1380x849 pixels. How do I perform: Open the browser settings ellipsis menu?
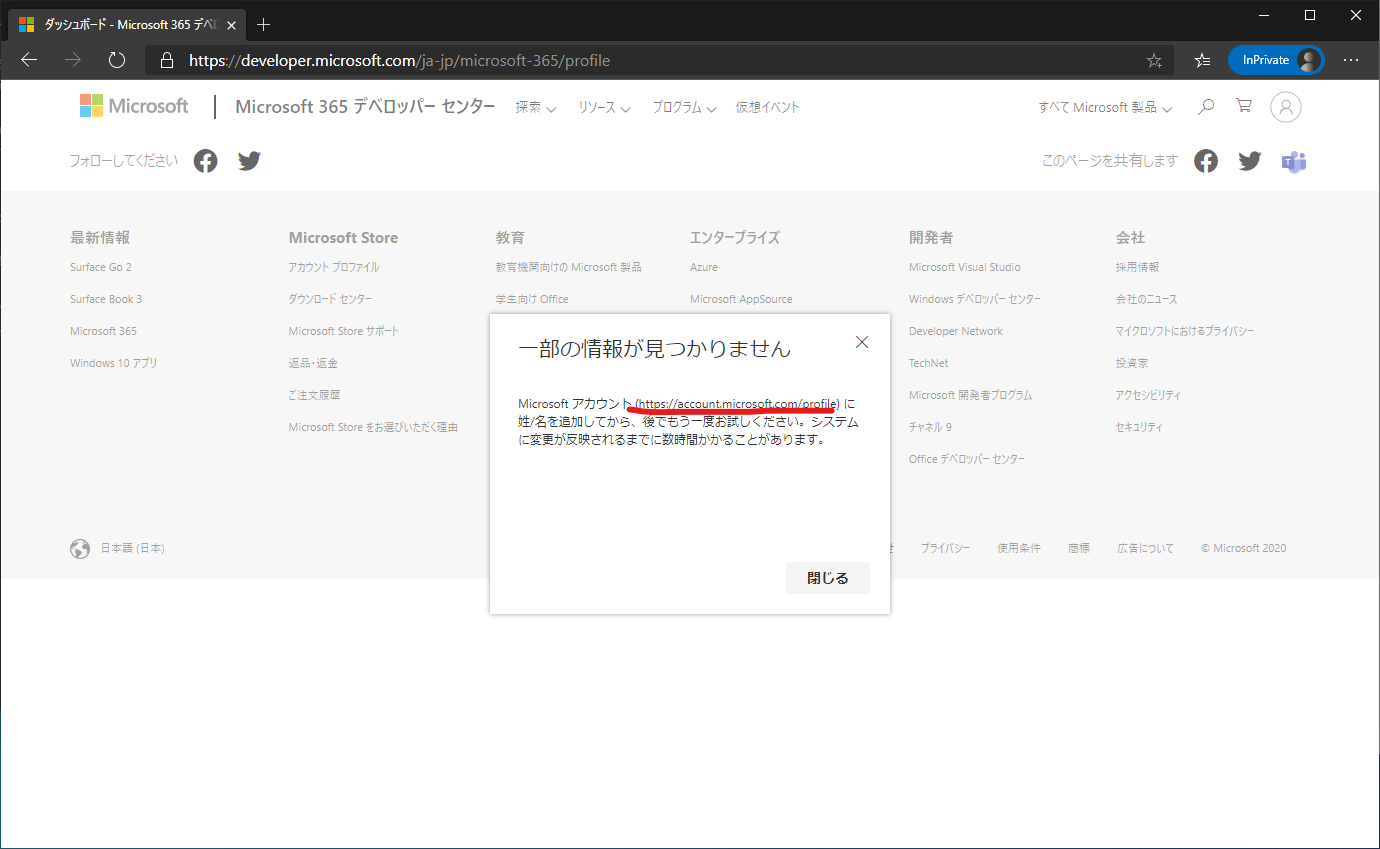pos(1351,60)
